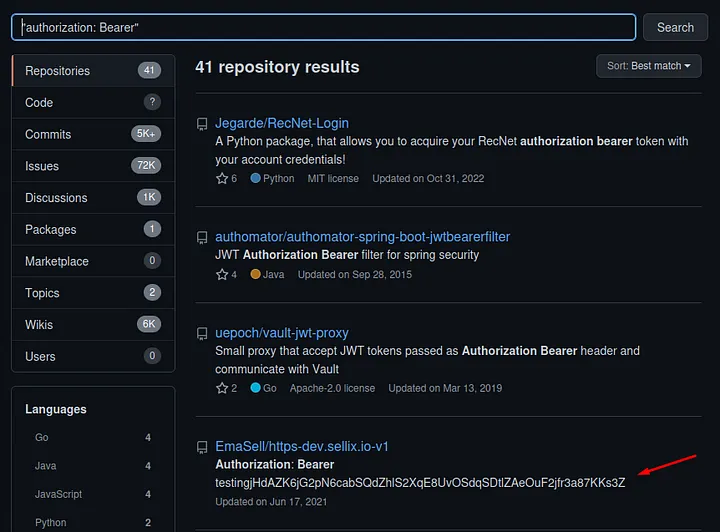Open the Sort: Best match dropdown
Image resolution: width=720 pixels, height=532 pixels.
(648, 66)
